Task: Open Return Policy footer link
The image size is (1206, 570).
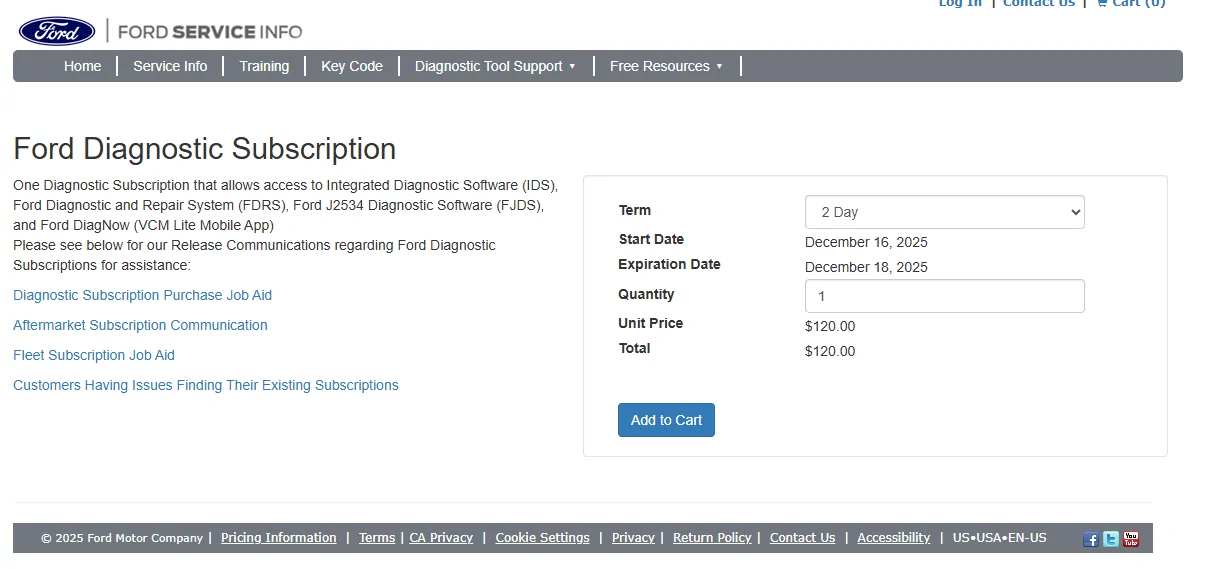Action: pos(712,538)
